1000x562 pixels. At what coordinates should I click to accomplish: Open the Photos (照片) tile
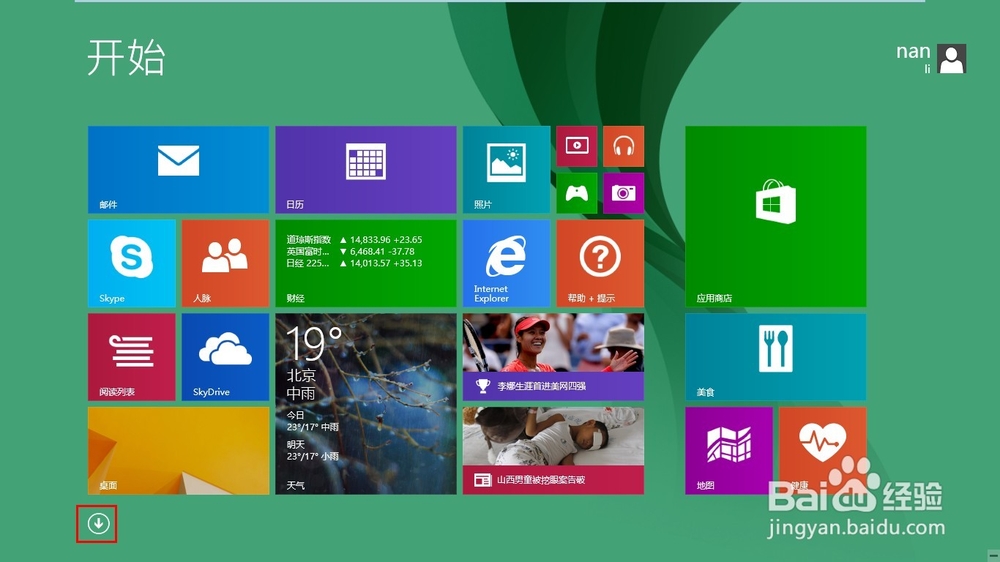click(506, 170)
